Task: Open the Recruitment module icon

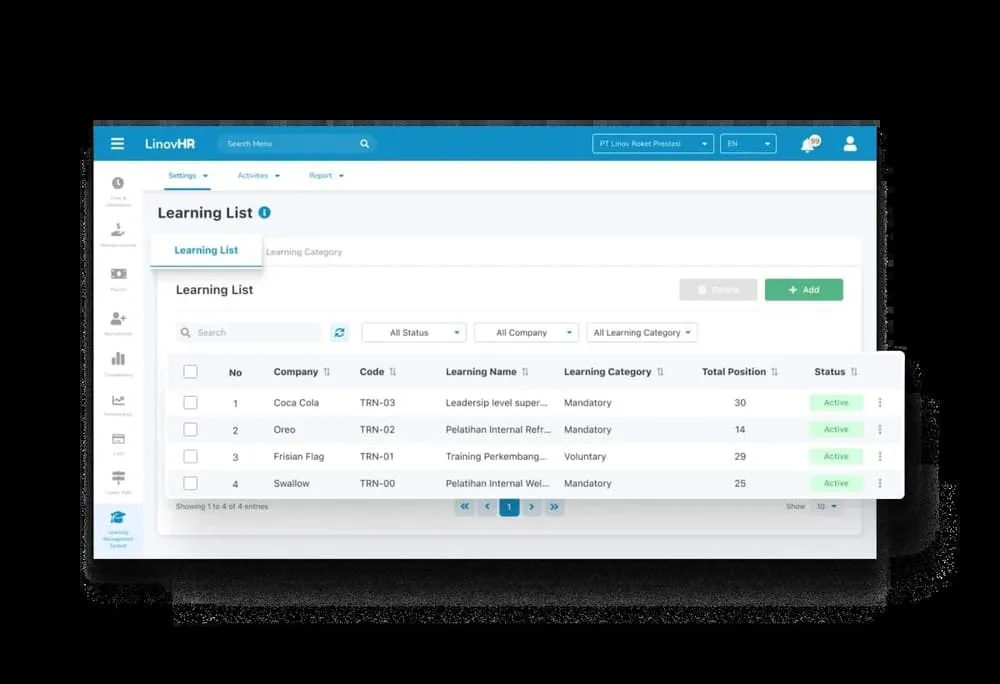Action: (118, 317)
